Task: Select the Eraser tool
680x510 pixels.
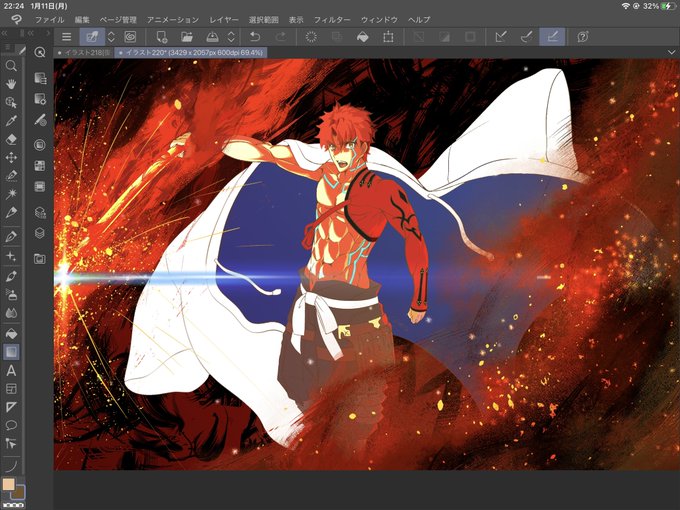Action: (11, 139)
